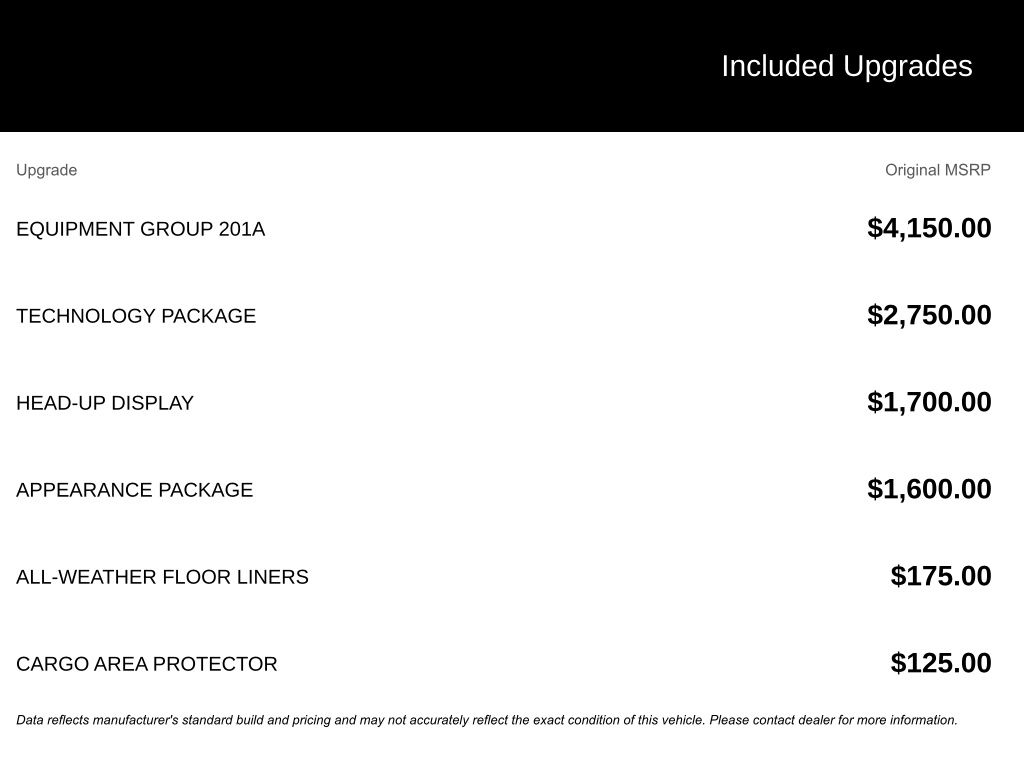Select the ALL-WEATHER FLOOR LINERS upgrade name
The width and height of the screenshot is (1024, 768).
tap(162, 577)
